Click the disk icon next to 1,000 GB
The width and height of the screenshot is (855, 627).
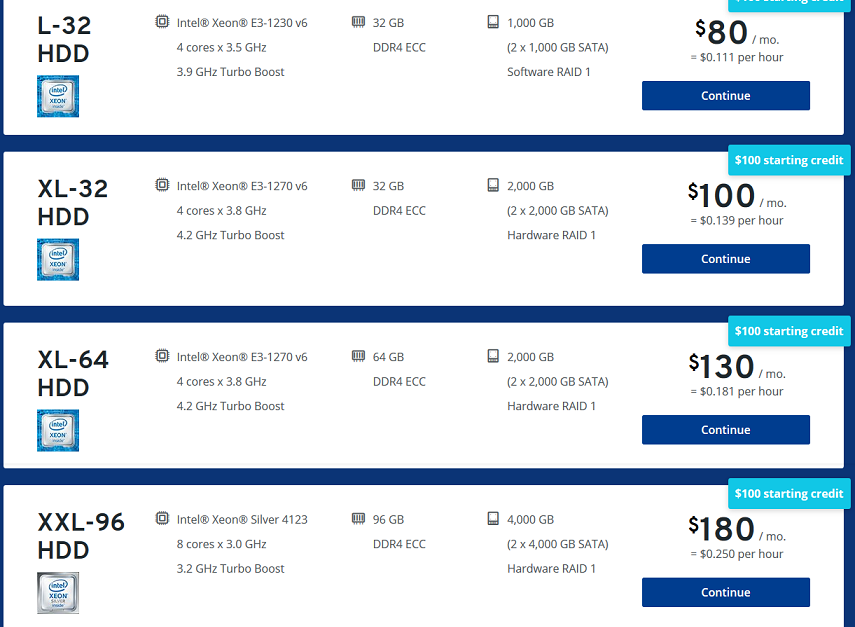point(493,22)
